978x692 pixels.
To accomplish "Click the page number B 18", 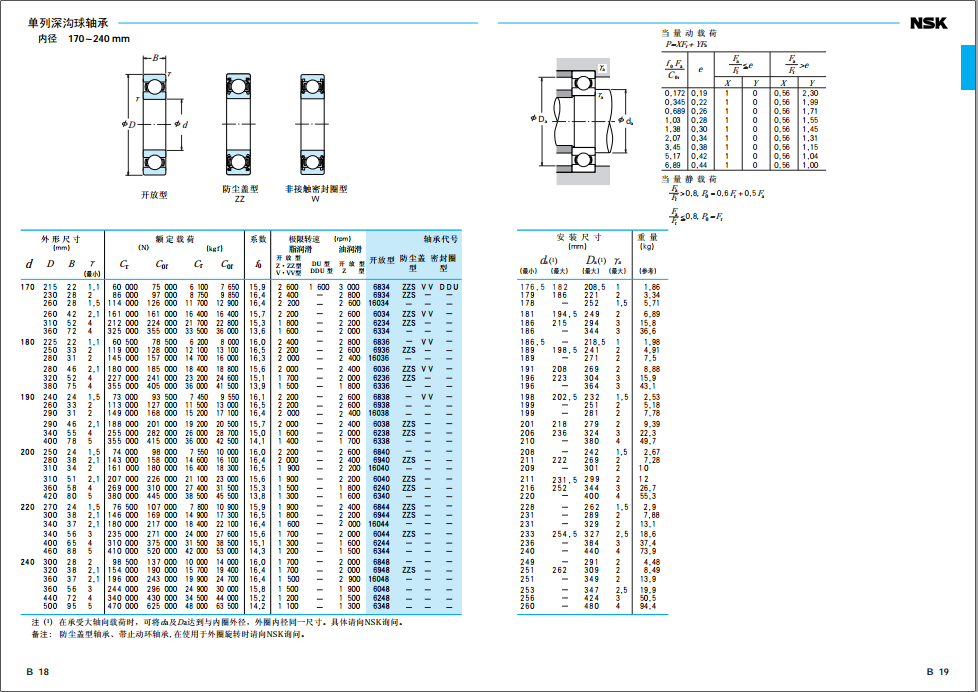I will (38, 672).
